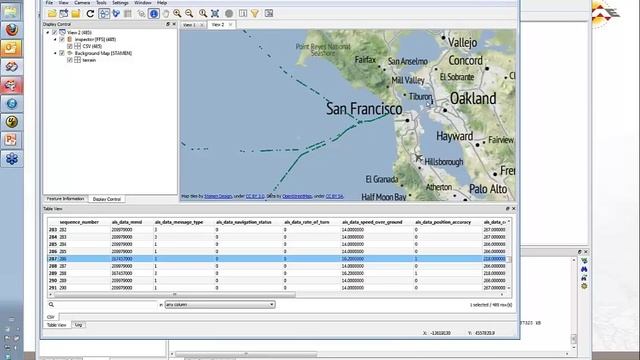Open the Tools menu

pyautogui.click(x=101, y=2)
